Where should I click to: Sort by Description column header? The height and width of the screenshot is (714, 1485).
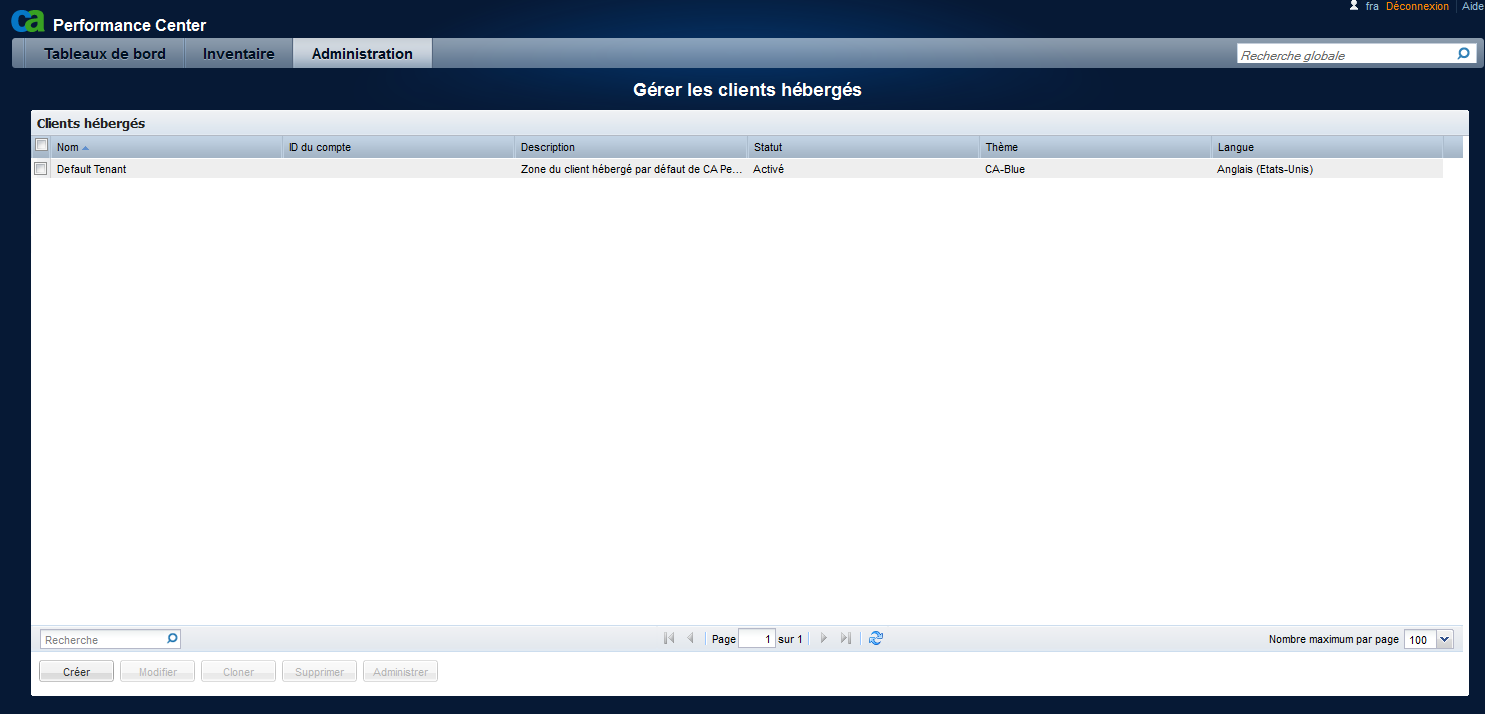[x=631, y=147]
